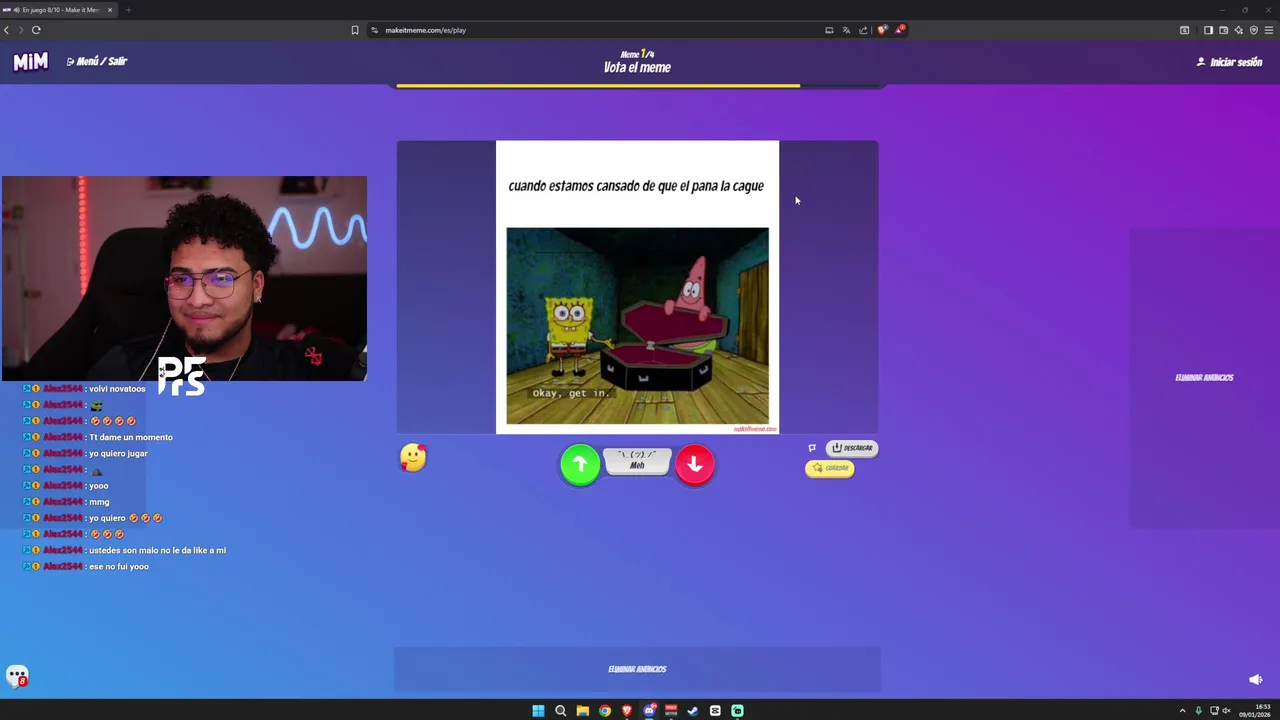Click chat message 'volvi novatoos'
The width and height of the screenshot is (1280, 720).
pos(117,389)
